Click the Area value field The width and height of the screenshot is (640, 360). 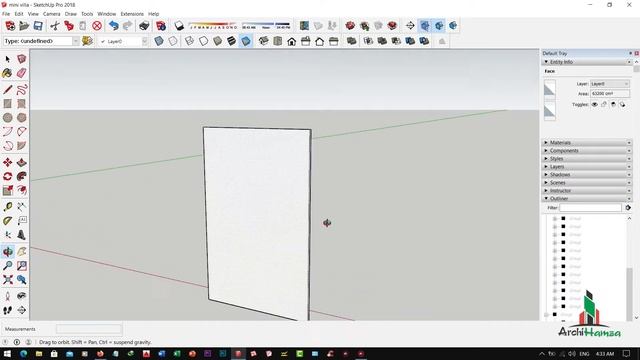[610, 93]
